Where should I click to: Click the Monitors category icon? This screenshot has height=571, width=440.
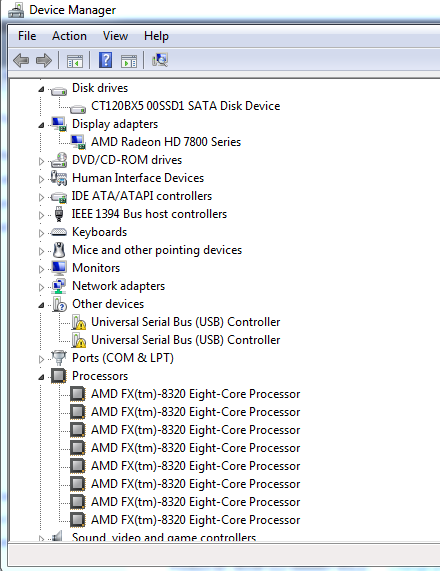coord(59,268)
